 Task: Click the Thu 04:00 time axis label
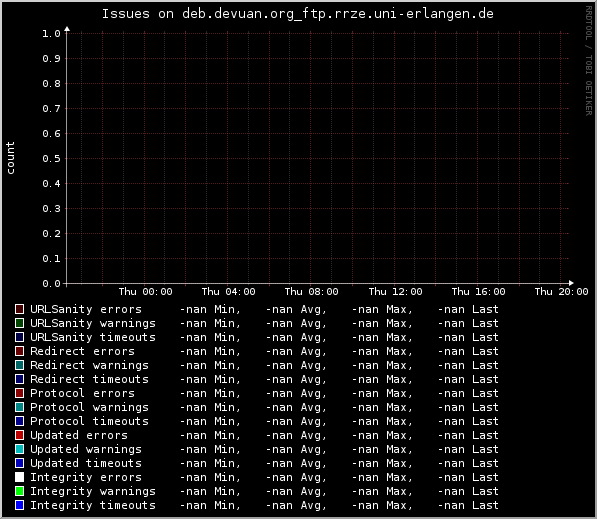tap(228, 292)
